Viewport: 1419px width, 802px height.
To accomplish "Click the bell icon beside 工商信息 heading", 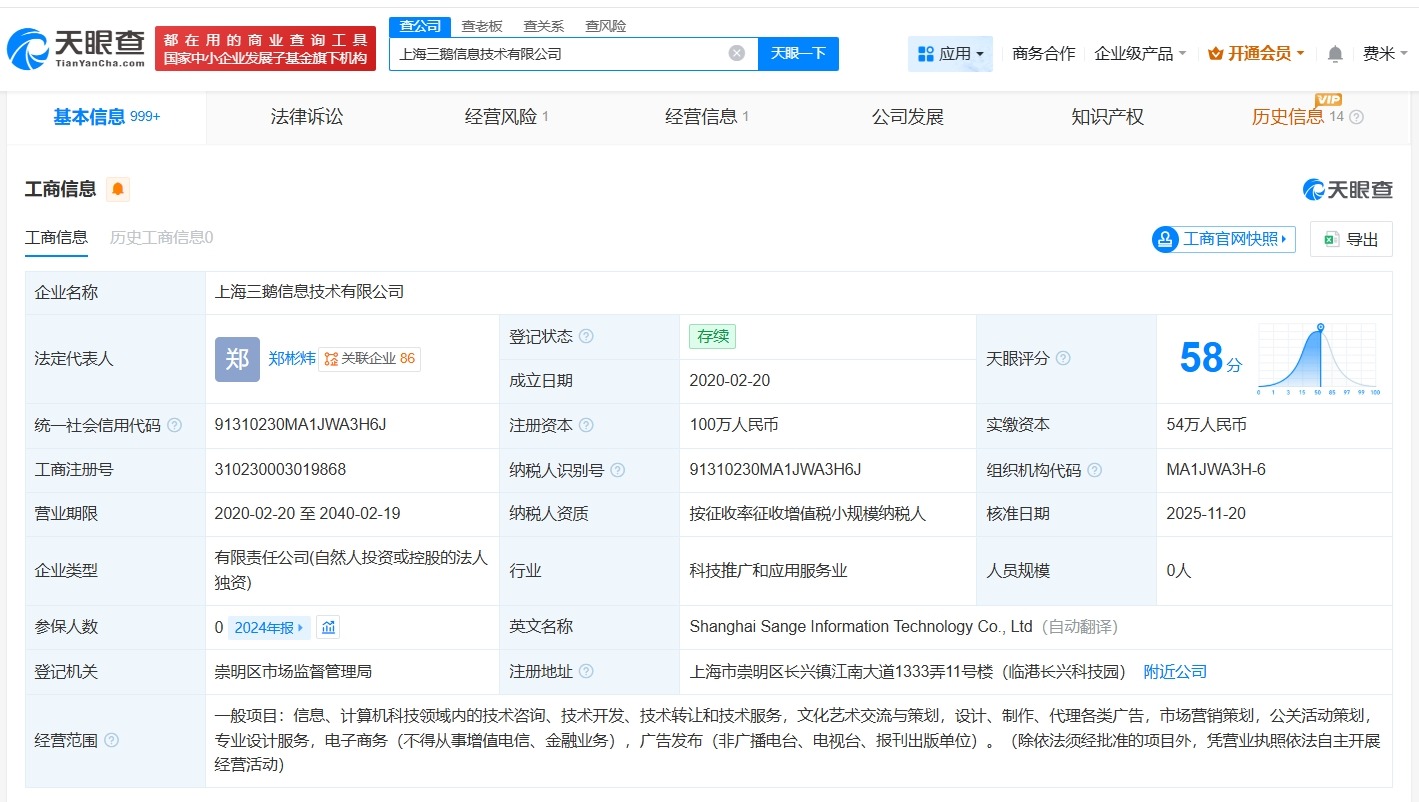I will [x=118, y=189].
